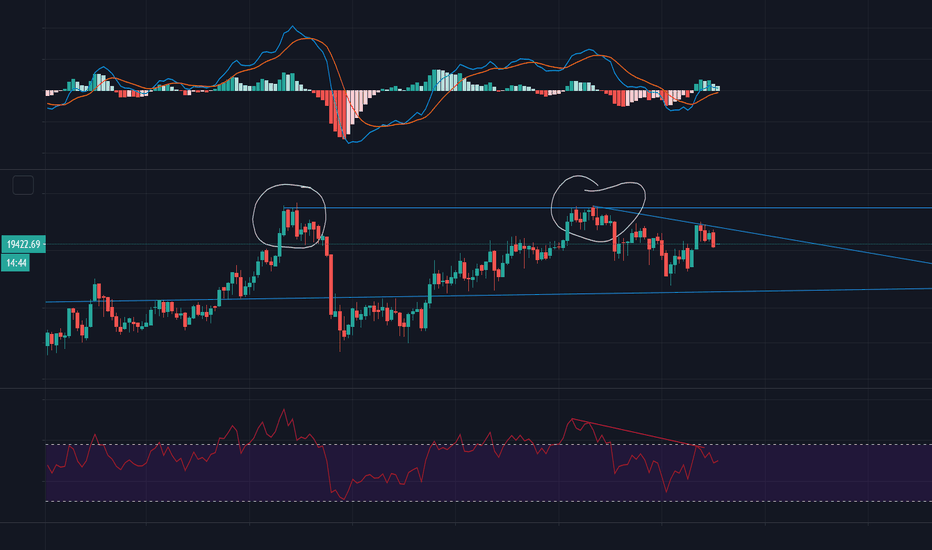
Task: Select the lower dashed RSI band line
Action: click(487, 501)
